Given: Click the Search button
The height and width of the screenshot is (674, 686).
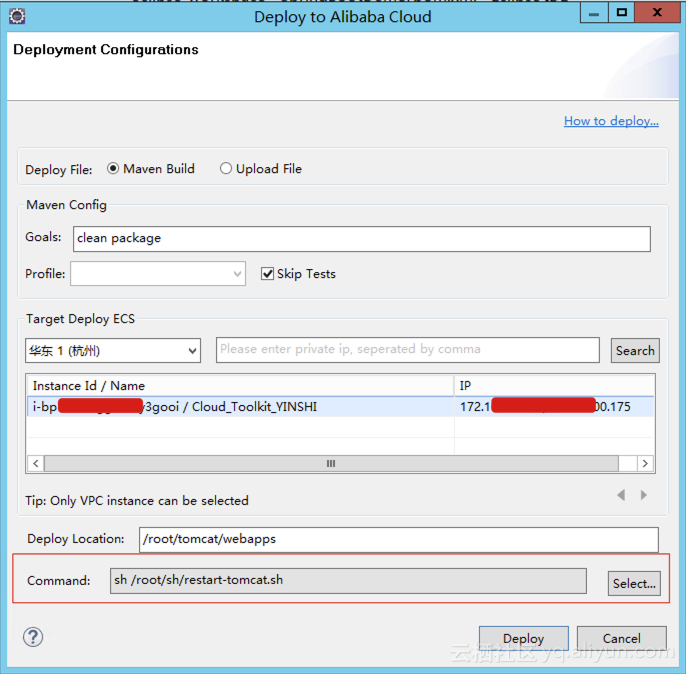Looking at the screenshot, I should click(x=635, y=350).
